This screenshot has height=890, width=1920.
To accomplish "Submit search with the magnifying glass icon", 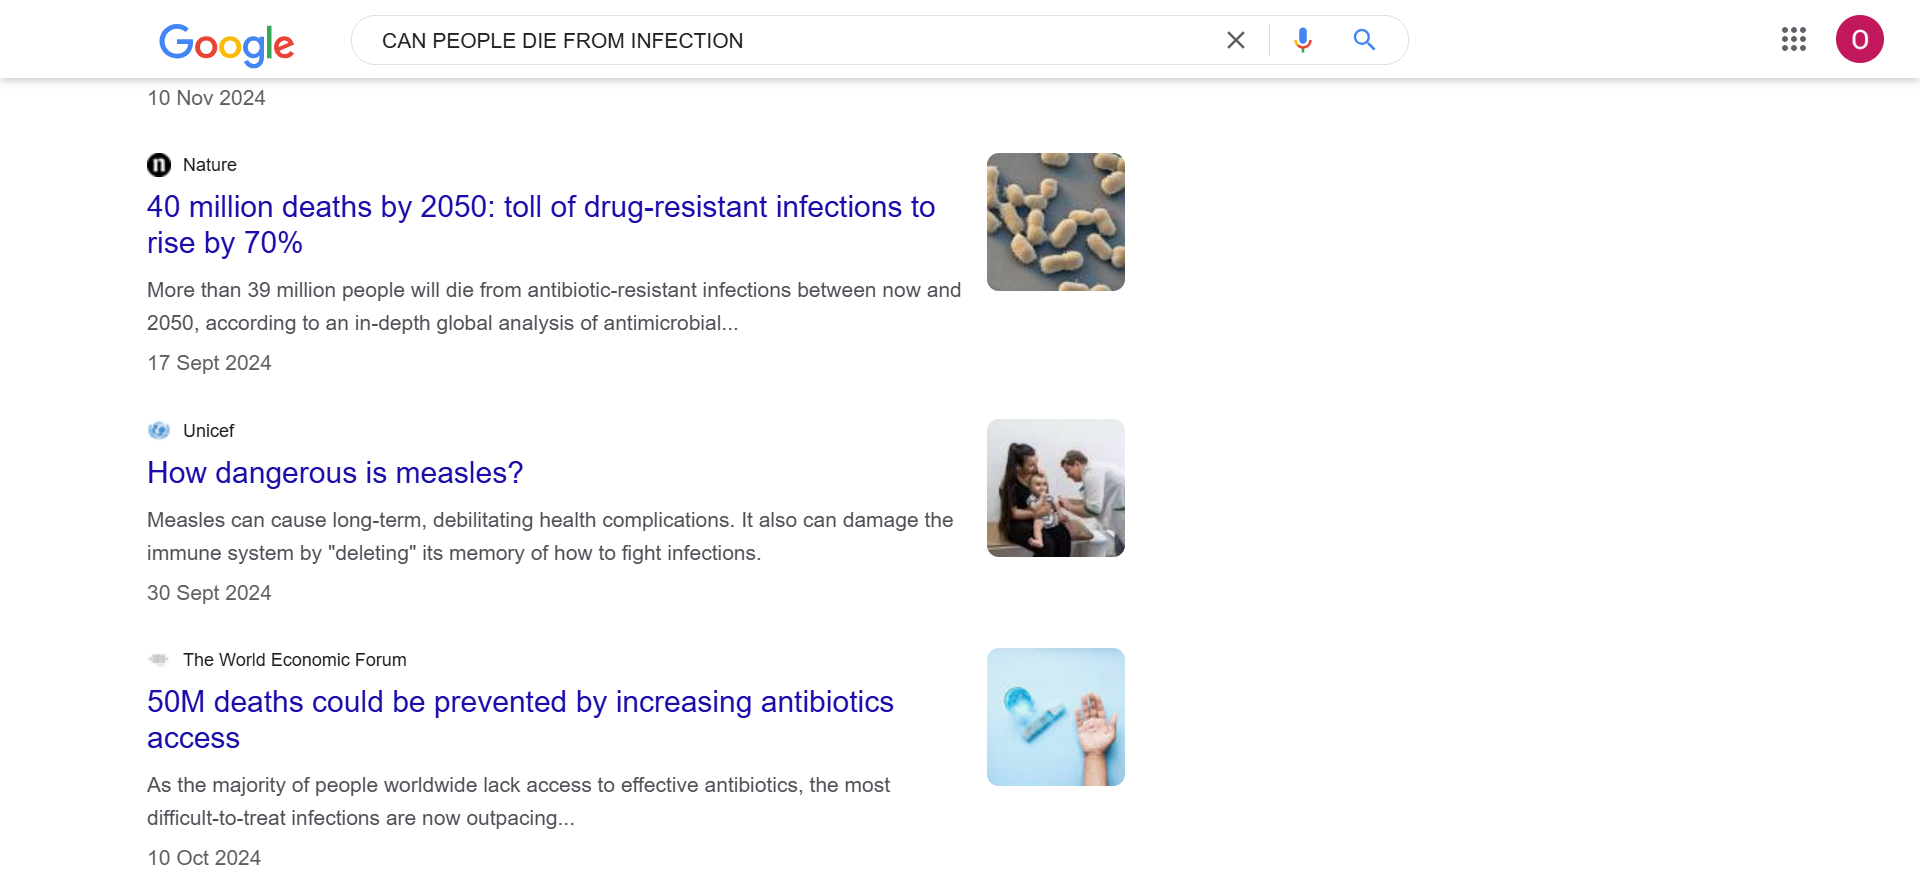I will [1364, 40].
